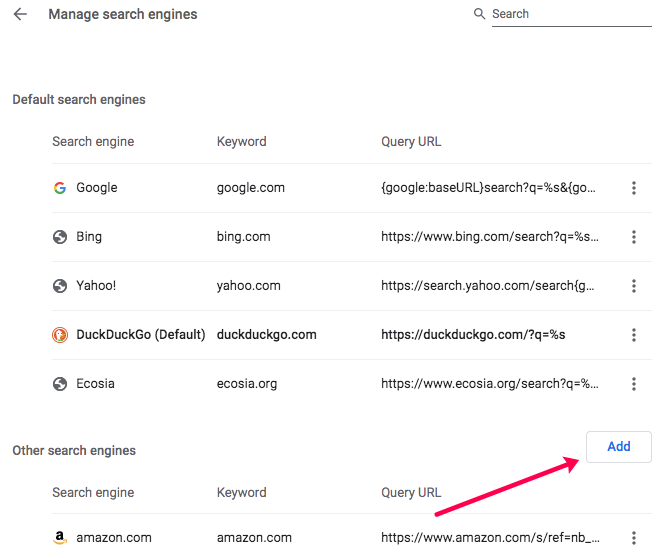Click the search magnifier icon
The height and width of the screenshot is (558, 664).
[x=480, y=14]
